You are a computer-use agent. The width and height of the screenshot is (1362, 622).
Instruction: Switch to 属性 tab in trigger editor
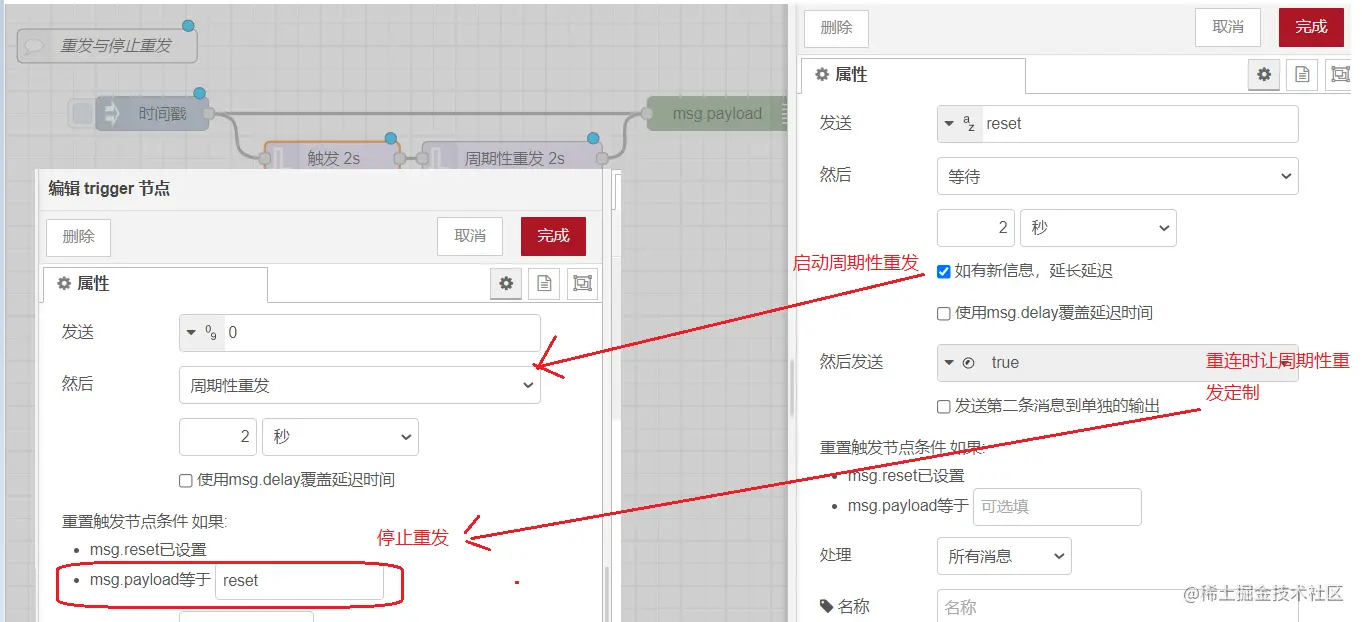tap(155, 285)
